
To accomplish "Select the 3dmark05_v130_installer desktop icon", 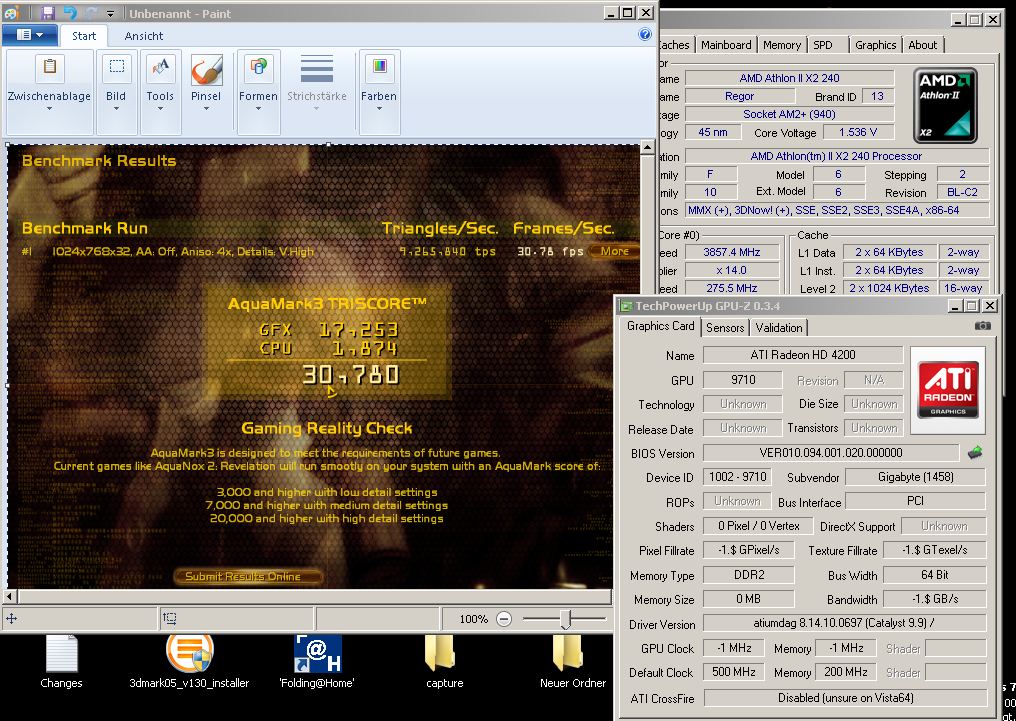I will 189,662.
